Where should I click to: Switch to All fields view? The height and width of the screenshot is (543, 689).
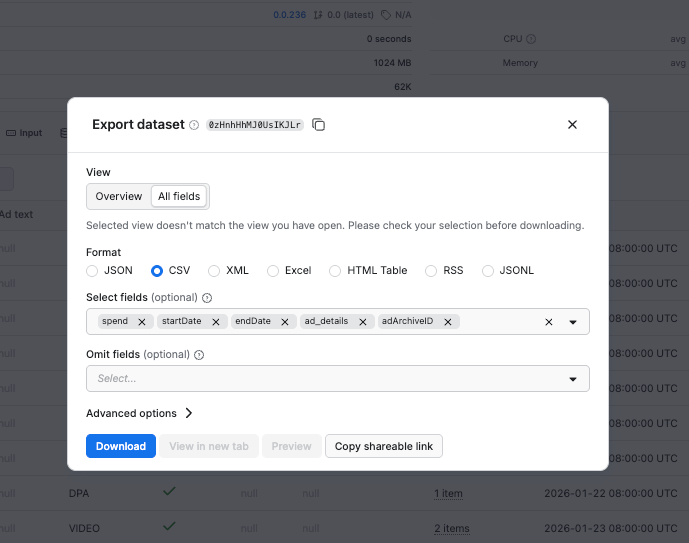click(179, 196)
